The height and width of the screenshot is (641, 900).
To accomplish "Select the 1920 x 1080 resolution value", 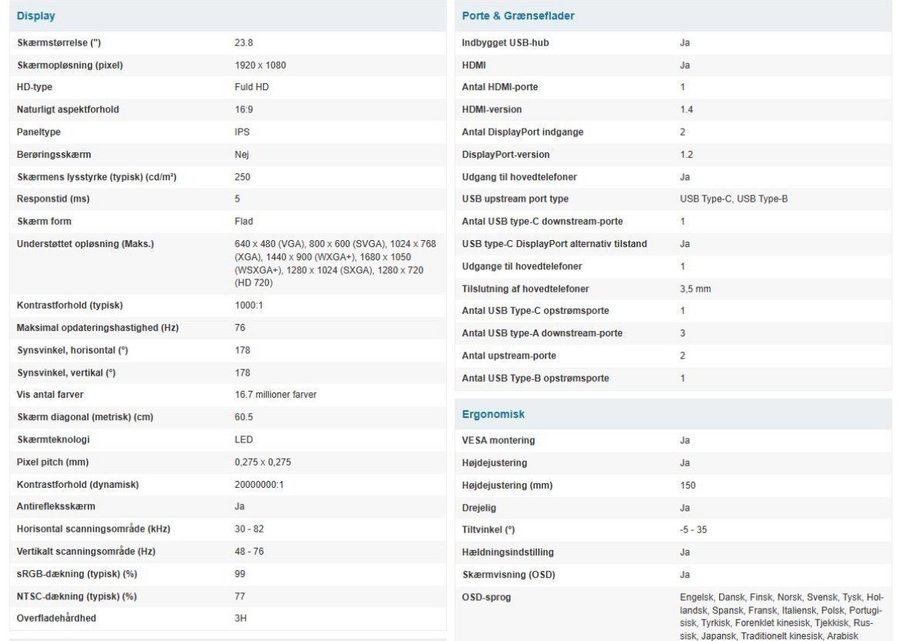I will tap(262, 65).
